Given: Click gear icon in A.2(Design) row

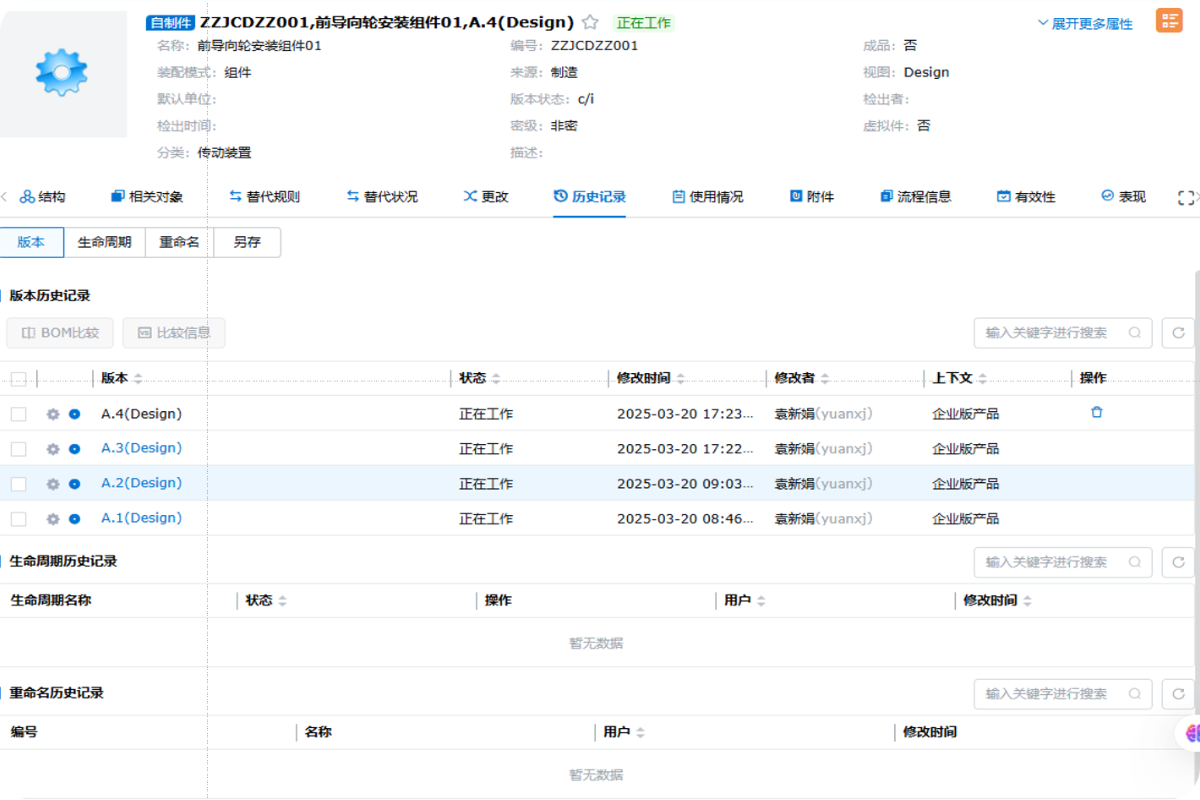Looking at the screenshot, I should [53, 484].
